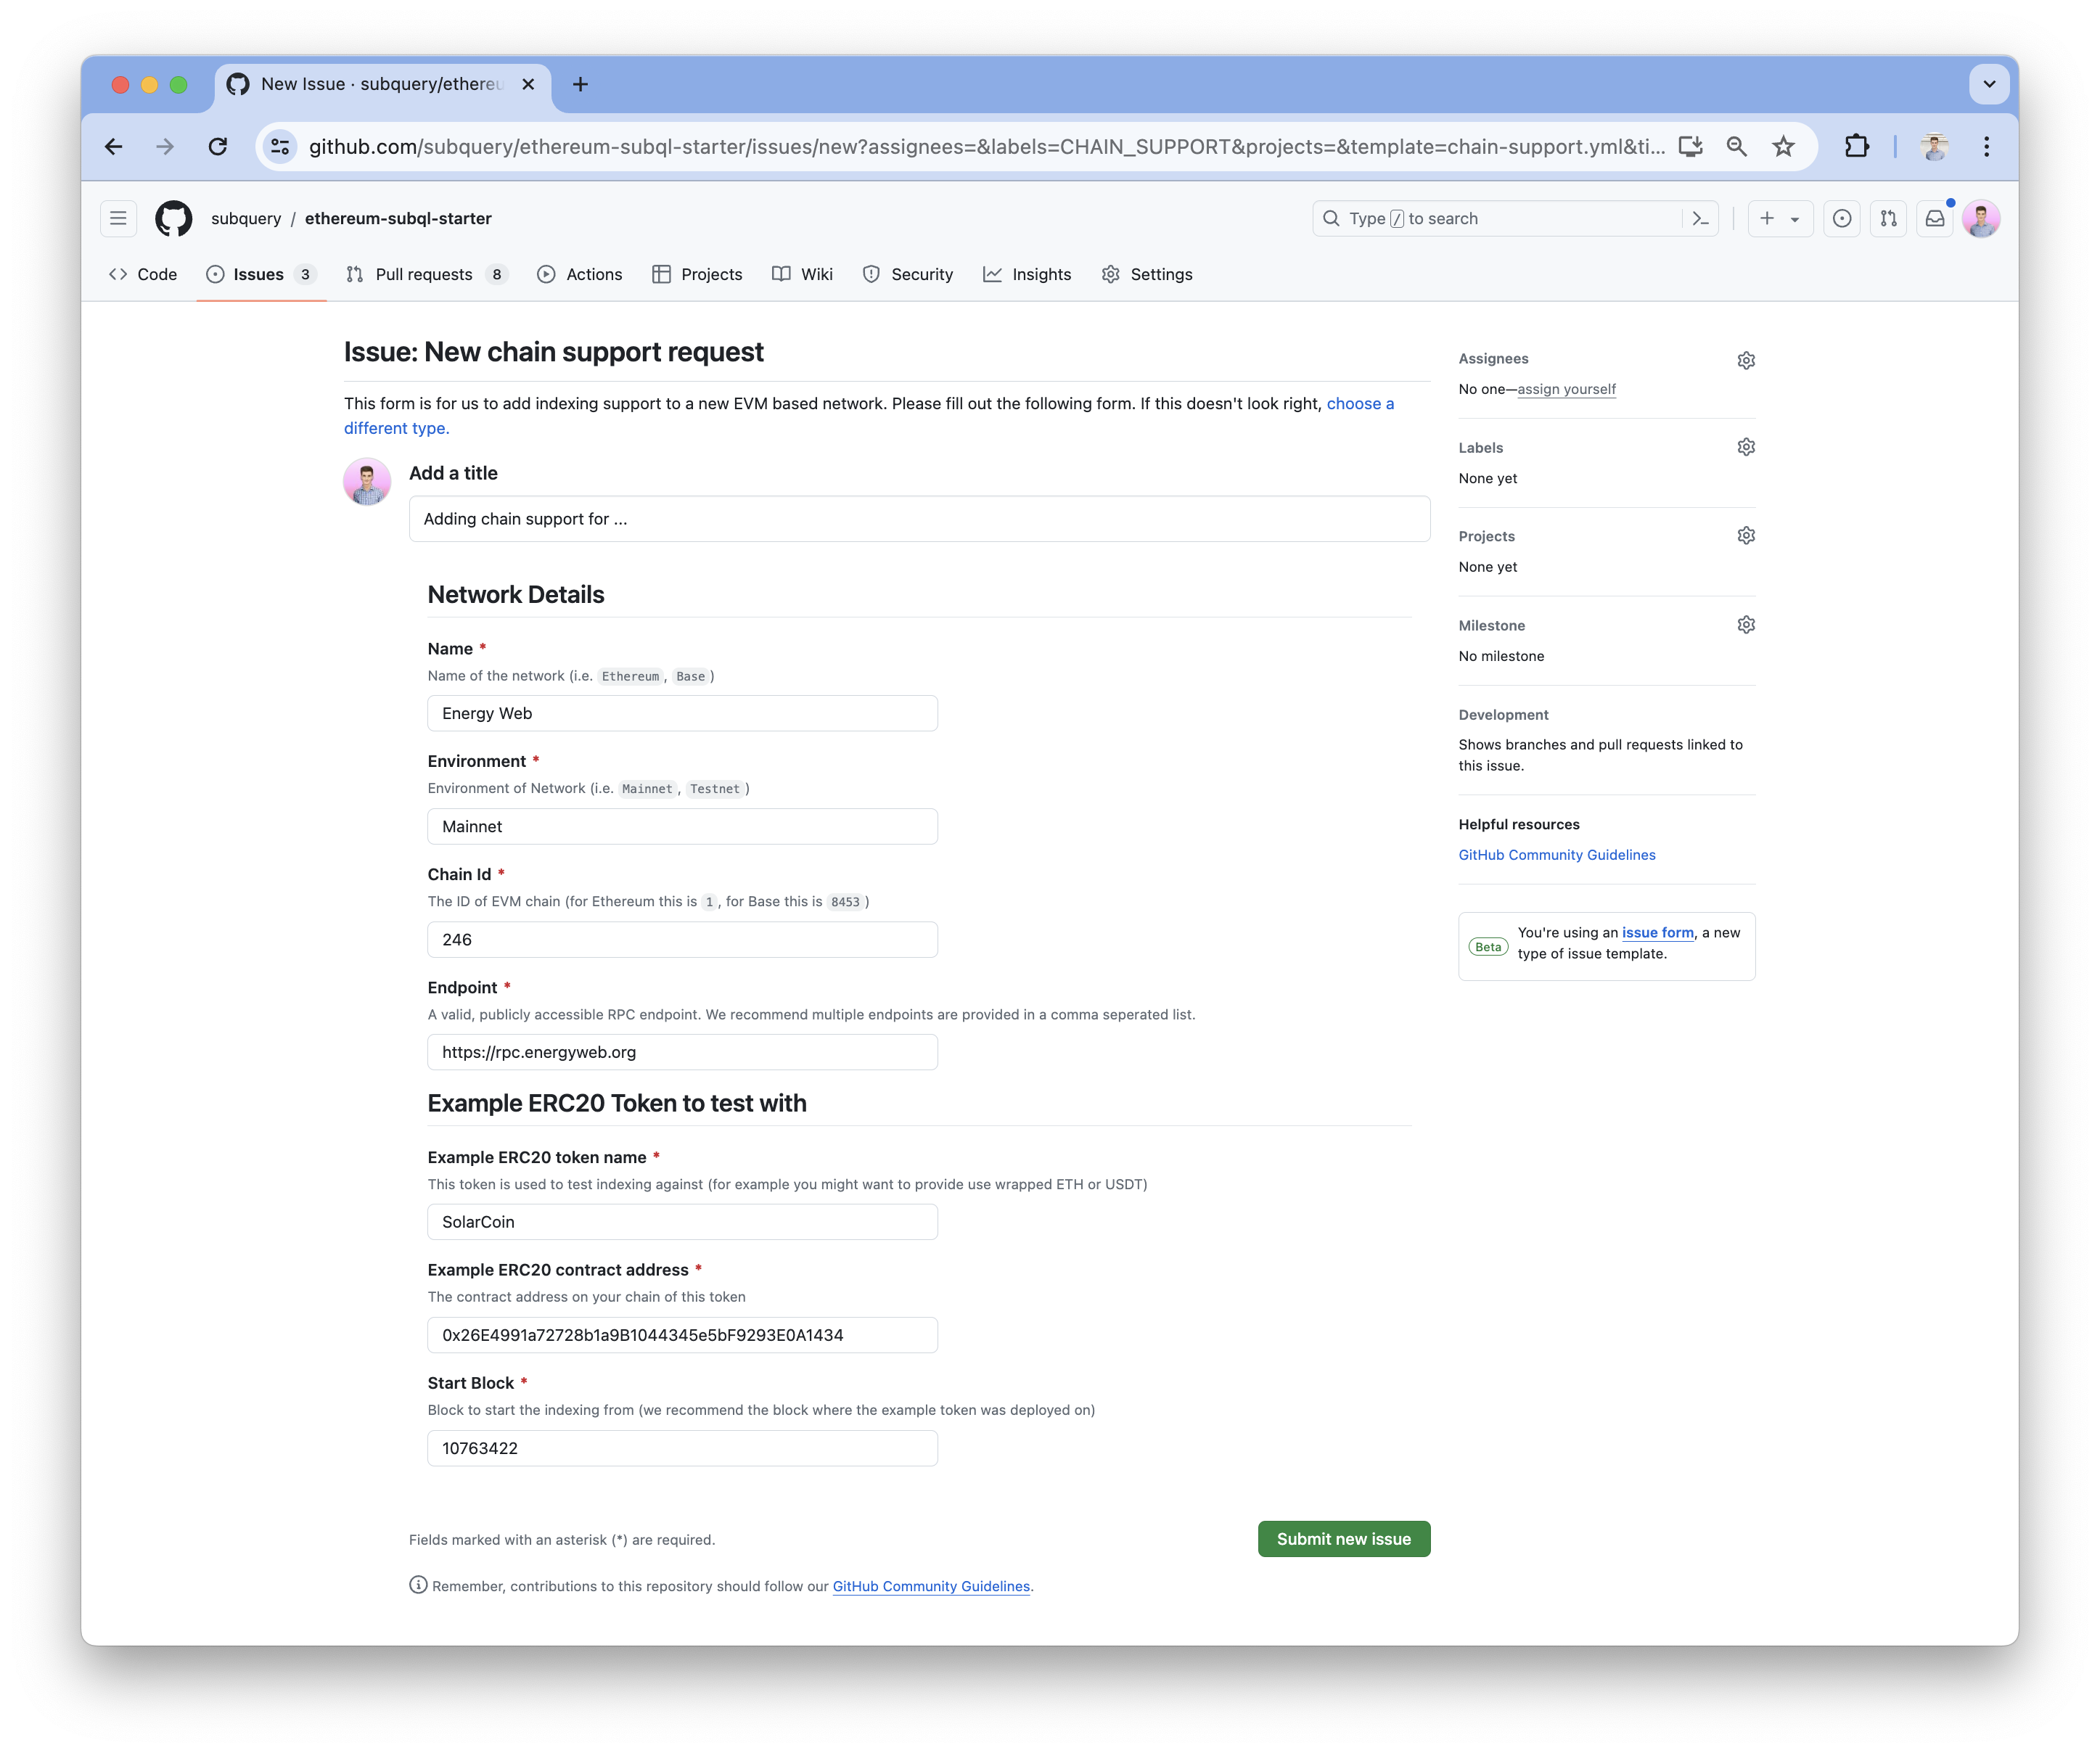The image size is (2100, 1753).
Task: Open GitHub Community Guidelines footer link
Action: click(931, 1586)
